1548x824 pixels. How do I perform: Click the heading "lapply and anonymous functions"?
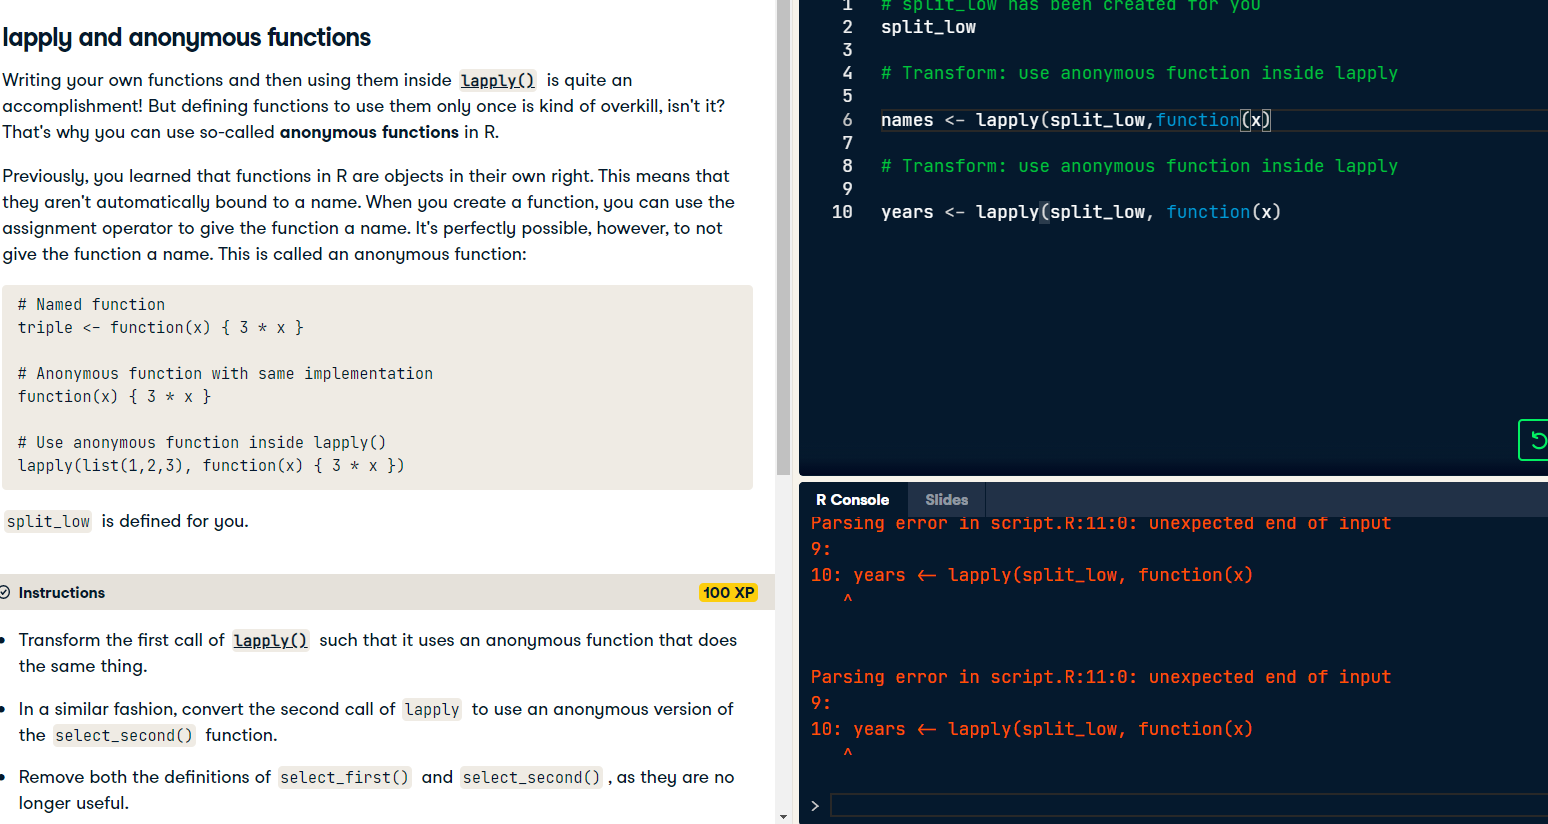click(187, 38)
